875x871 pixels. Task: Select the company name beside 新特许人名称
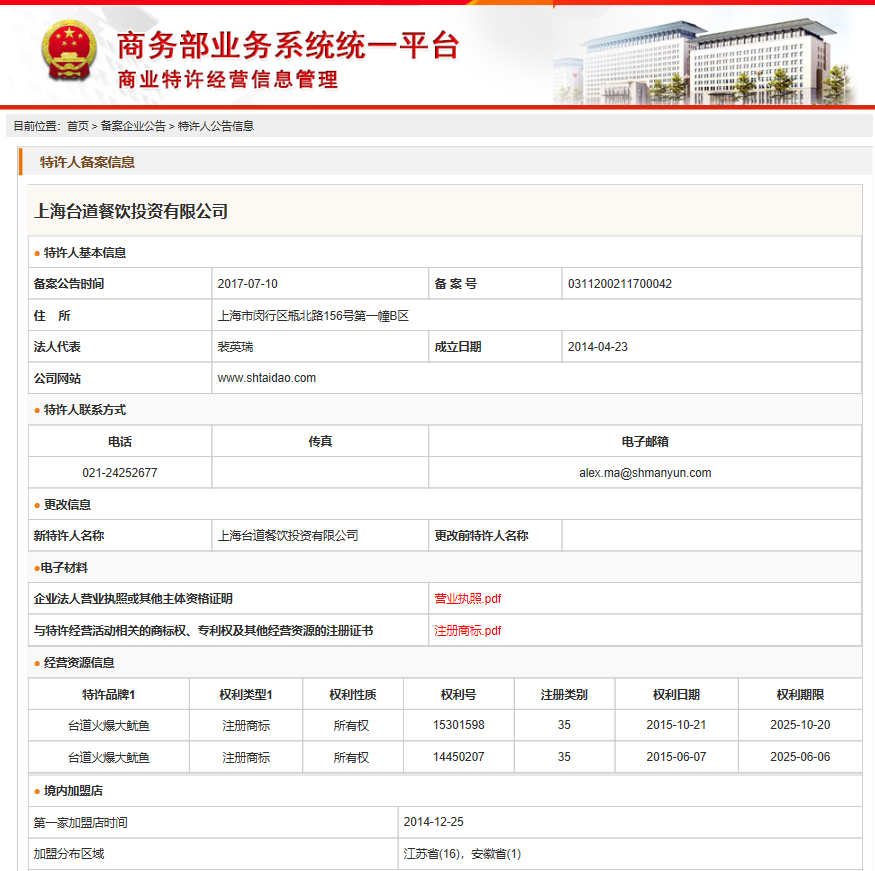click(288, 536)
